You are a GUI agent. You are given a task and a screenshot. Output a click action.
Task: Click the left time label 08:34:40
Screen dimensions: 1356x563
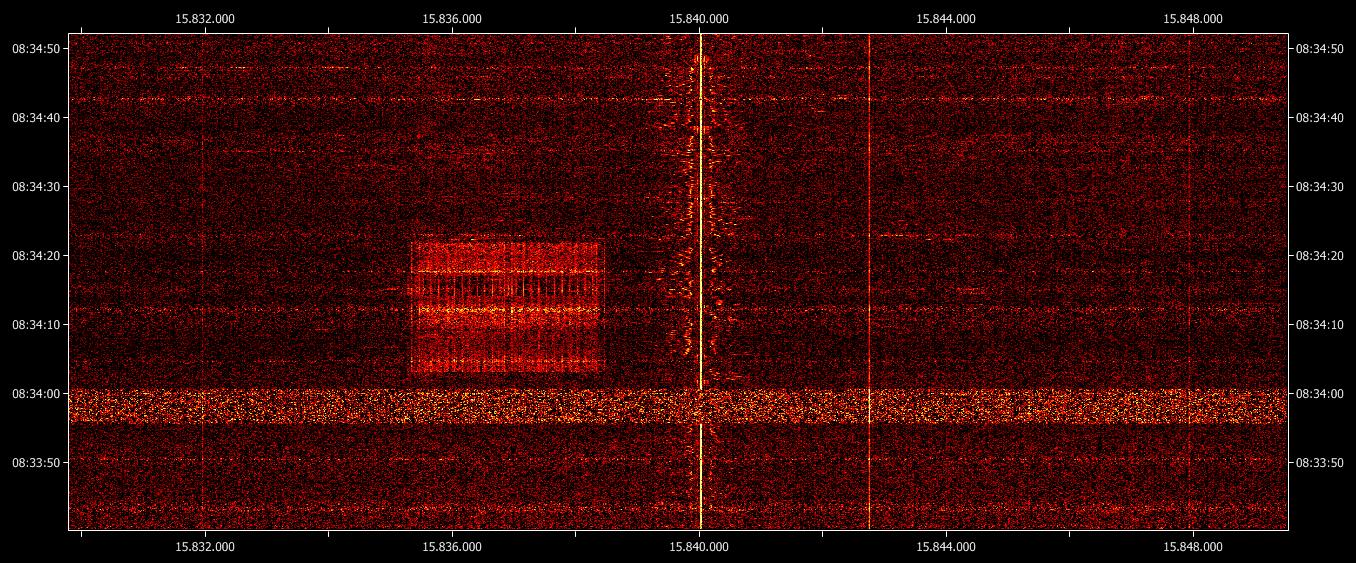pyautogui.click(x=38, y=118)
